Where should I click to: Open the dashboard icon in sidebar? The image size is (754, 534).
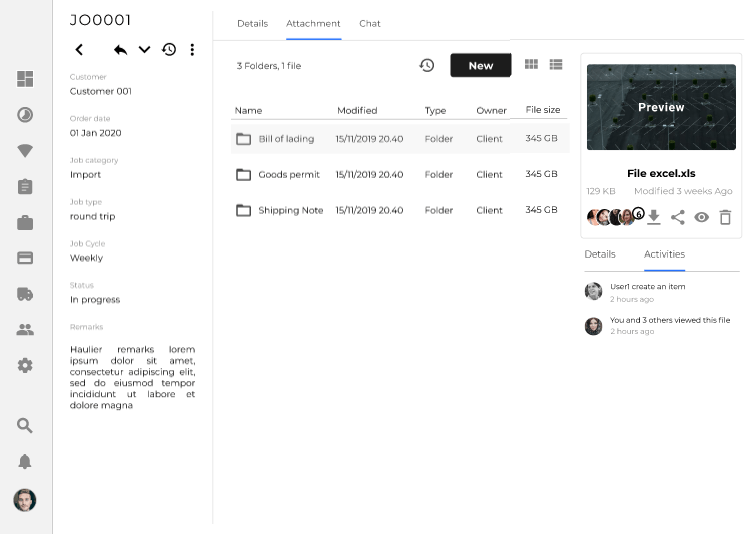[25, 80]
